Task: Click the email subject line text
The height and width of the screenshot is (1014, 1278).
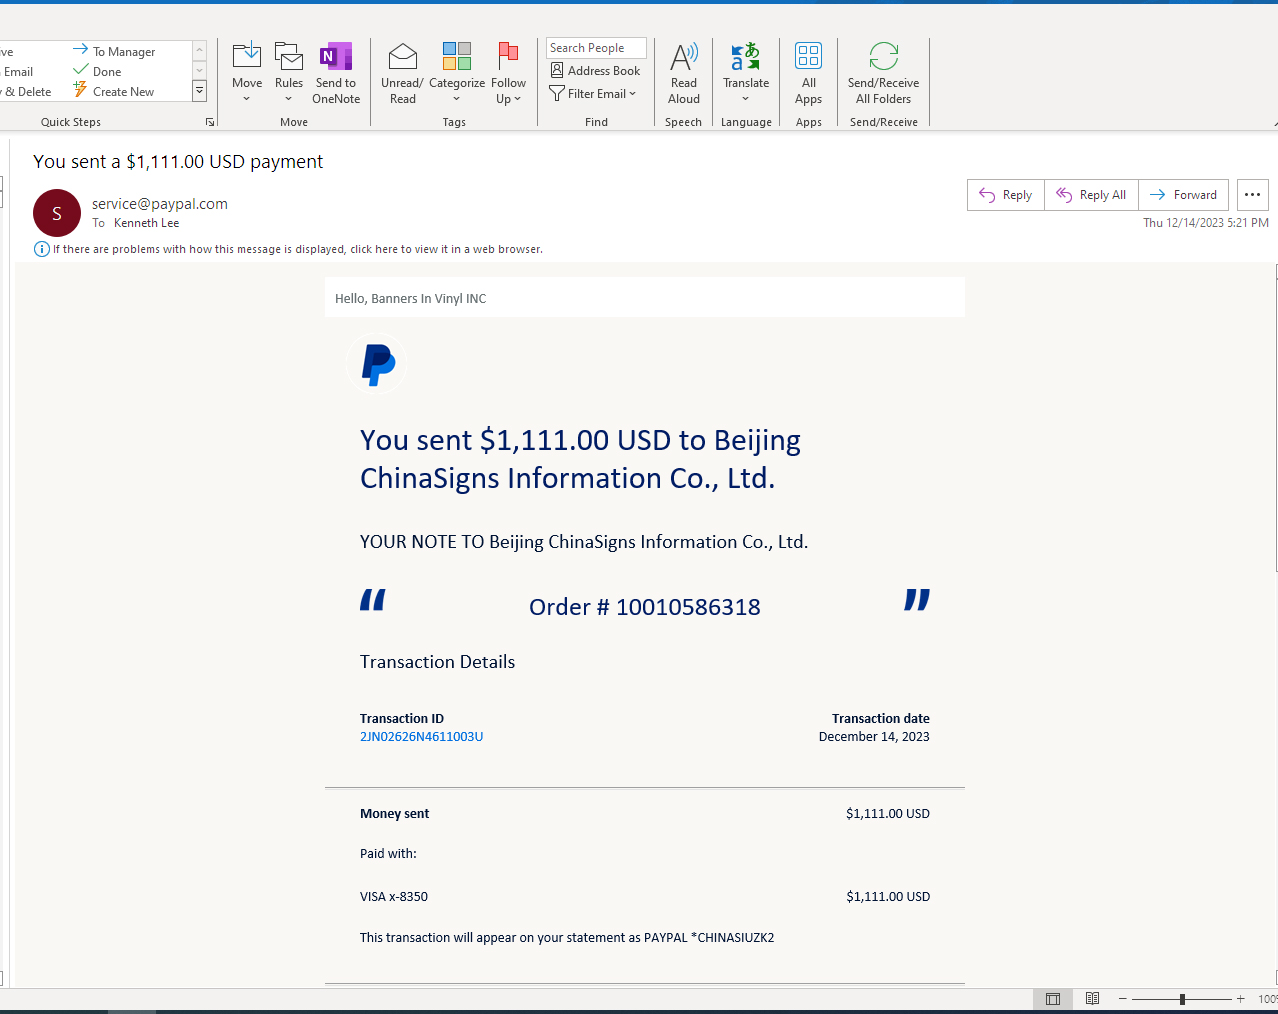Action: [x=178, y=162]
